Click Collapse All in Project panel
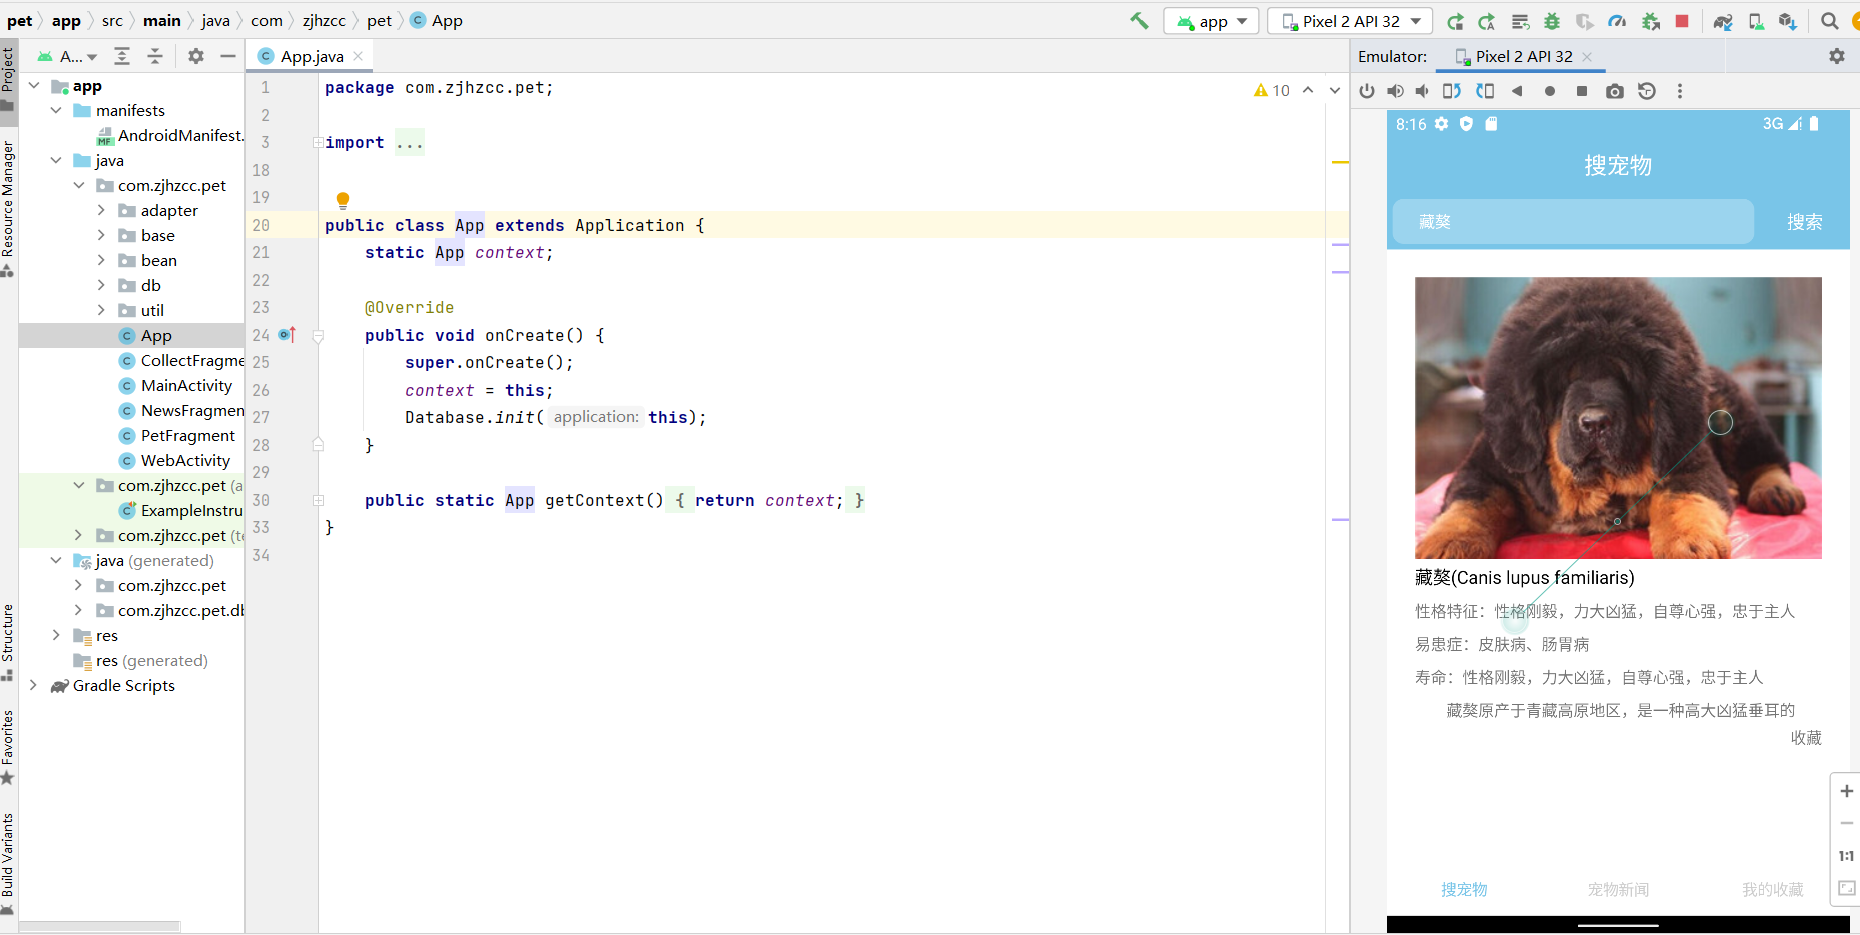The height and width of the screenshot is (935, 1860). [155, 56]
